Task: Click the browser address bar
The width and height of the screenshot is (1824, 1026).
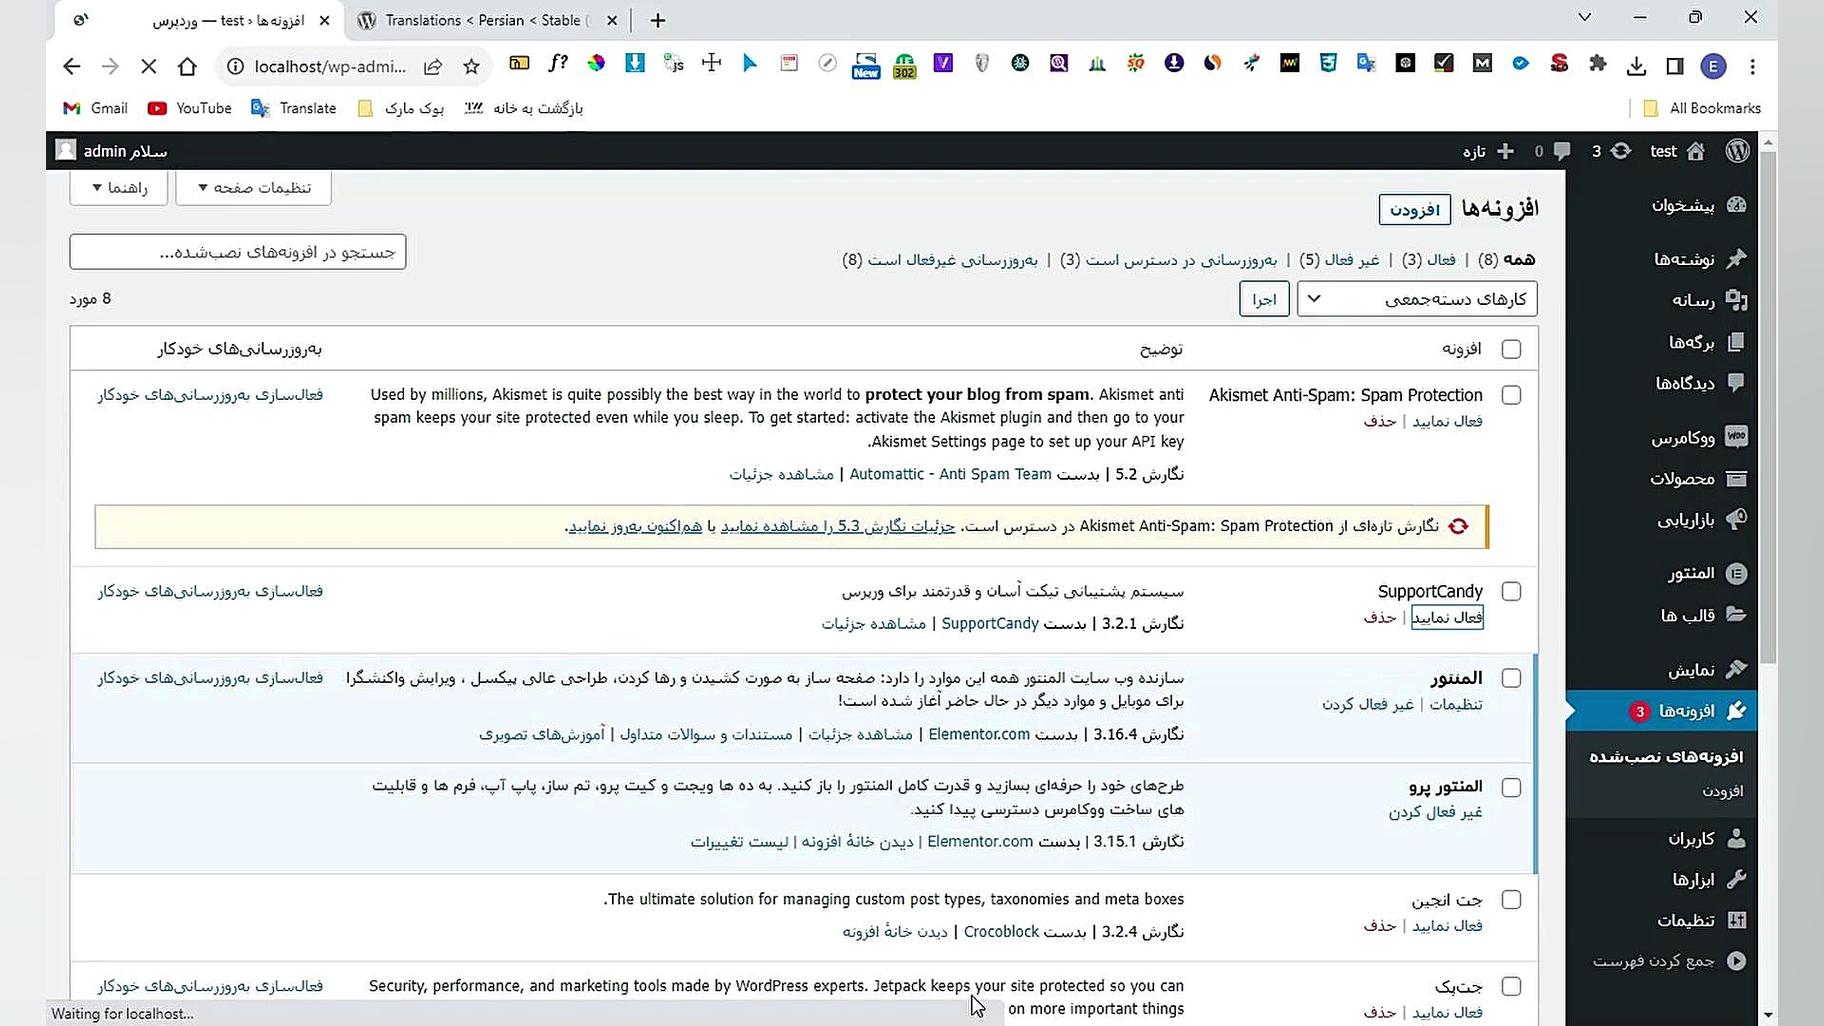Action: click(330, 66)
